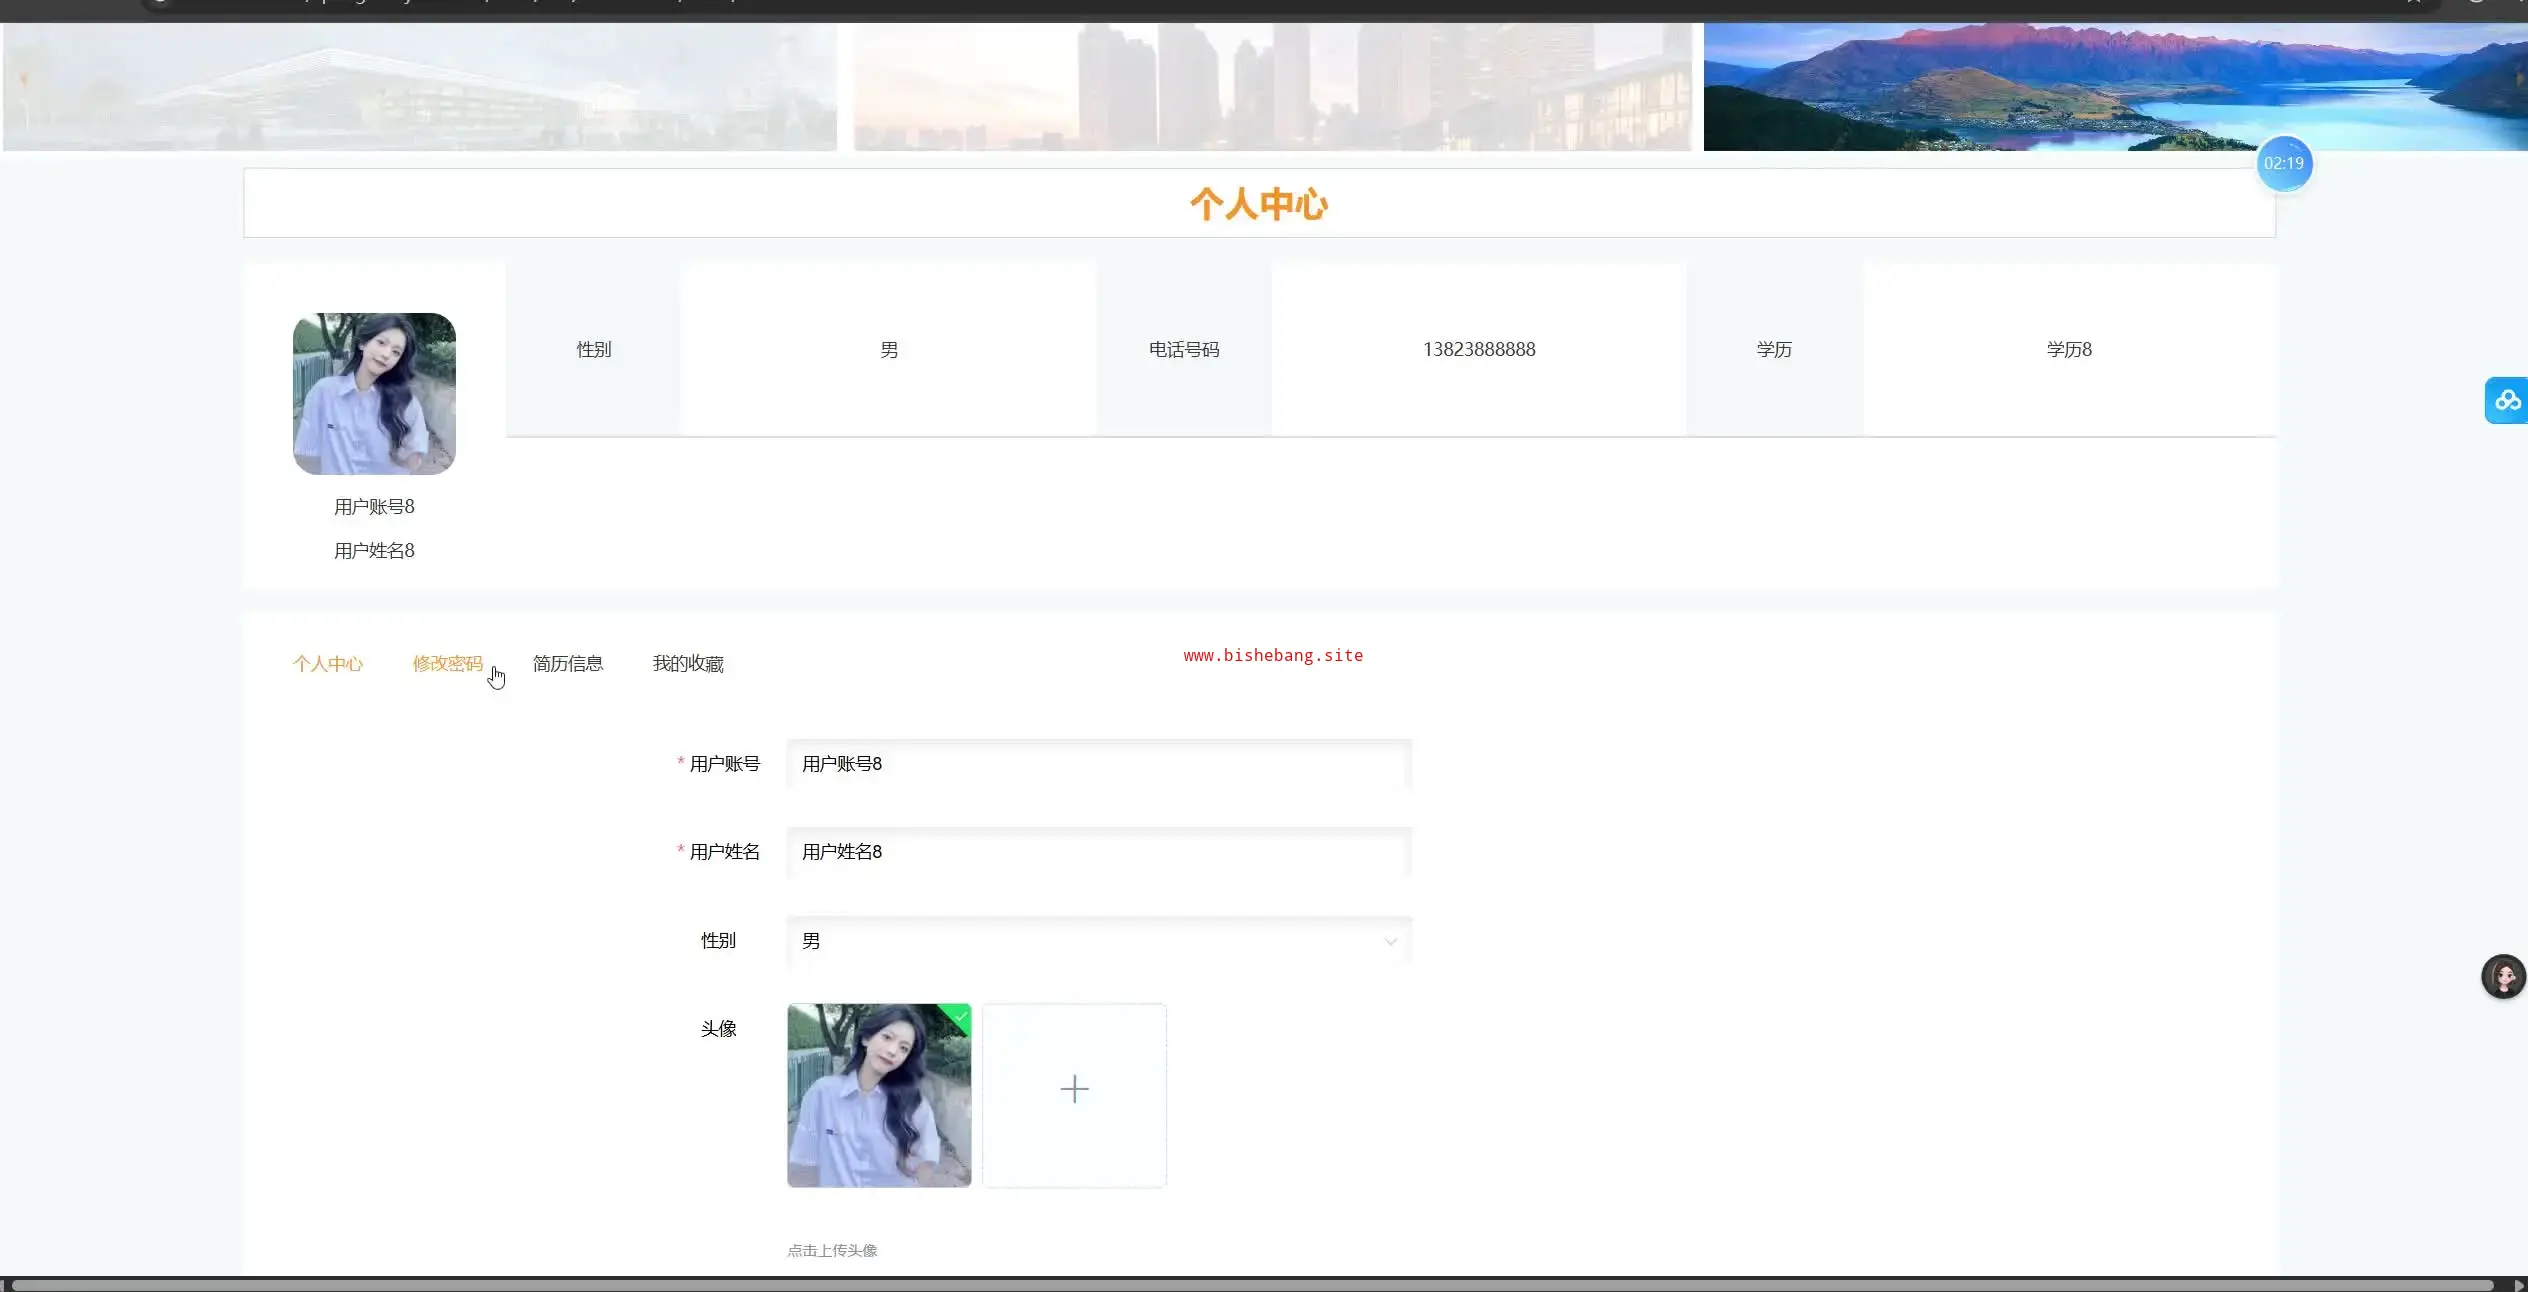Click the Baidu cloud icon on right edge
The width and height of the screenshot is (2528, 1292).
point(2507,401)
